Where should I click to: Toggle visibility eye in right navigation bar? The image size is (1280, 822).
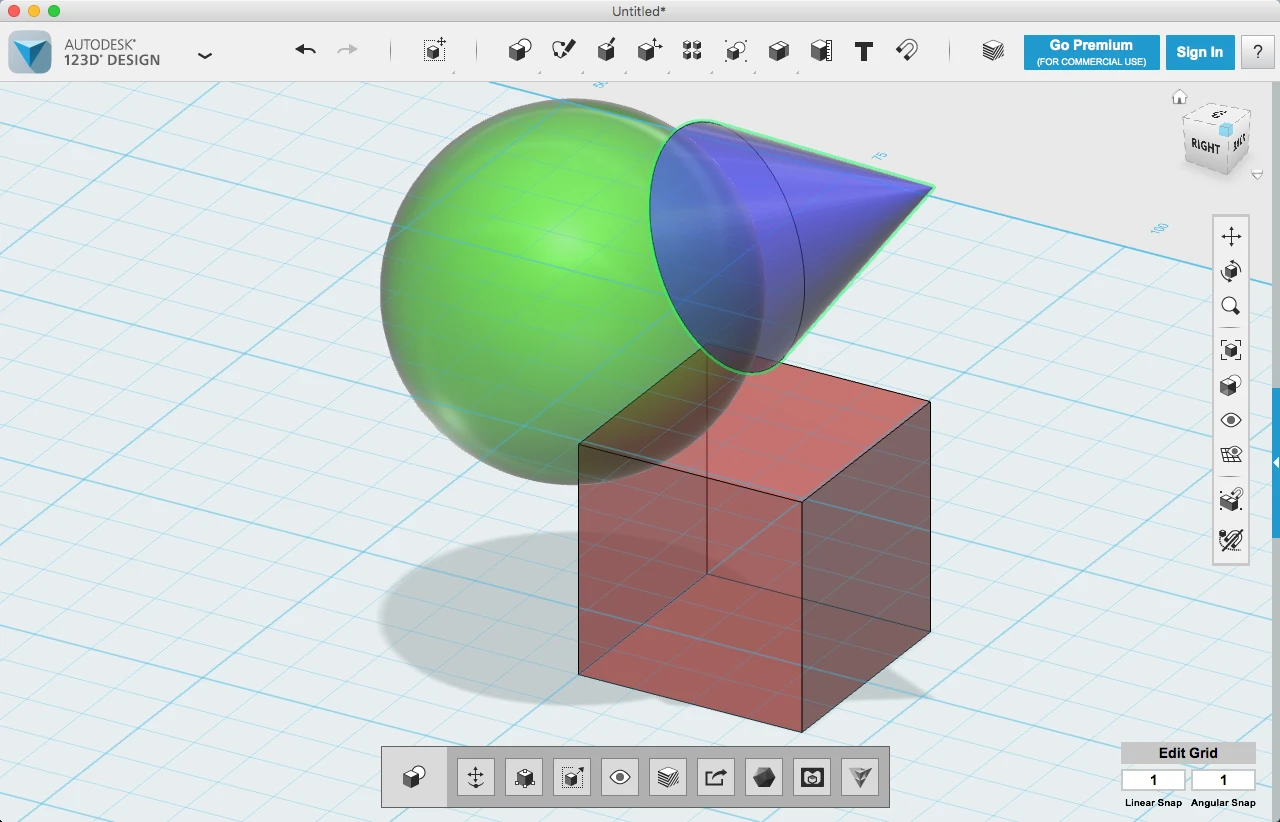[x=1231, y=420]
